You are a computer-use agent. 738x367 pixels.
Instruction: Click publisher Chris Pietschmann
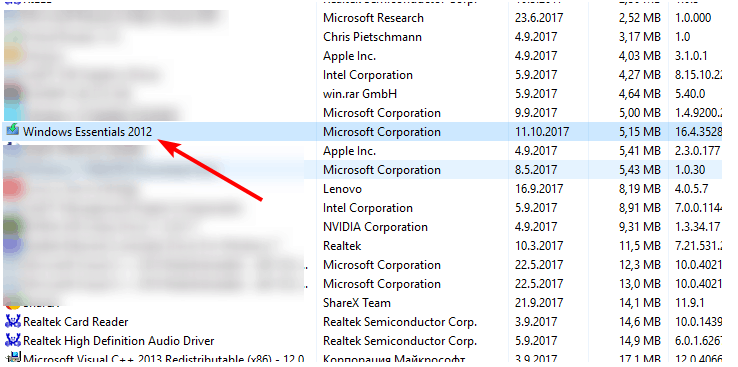(x=372, y=37)
